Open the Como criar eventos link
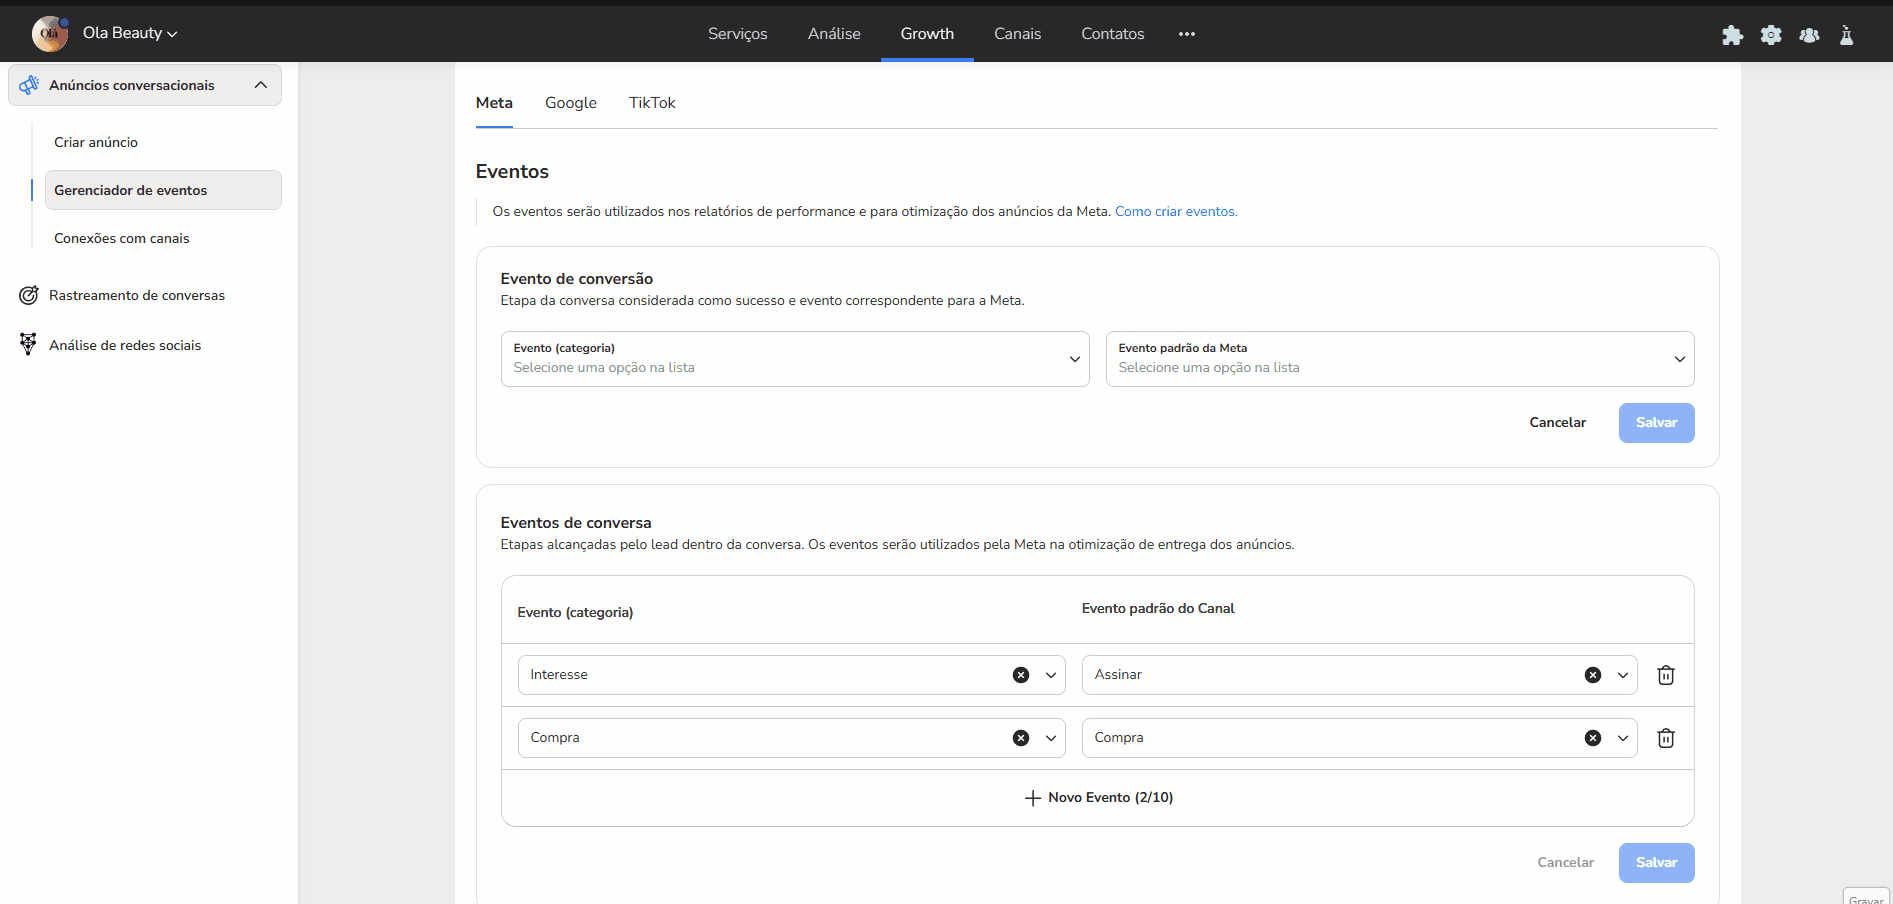Screen dimensions: 1893x904 [x=1176, y=211]
